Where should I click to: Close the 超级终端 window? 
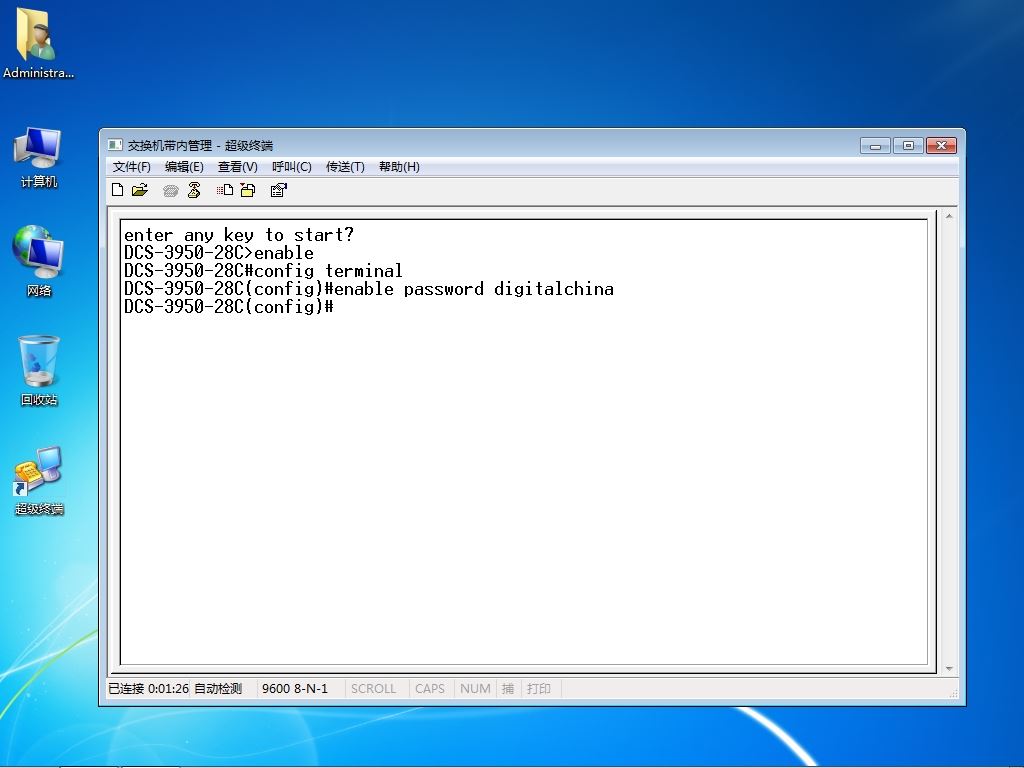[941, 145]
